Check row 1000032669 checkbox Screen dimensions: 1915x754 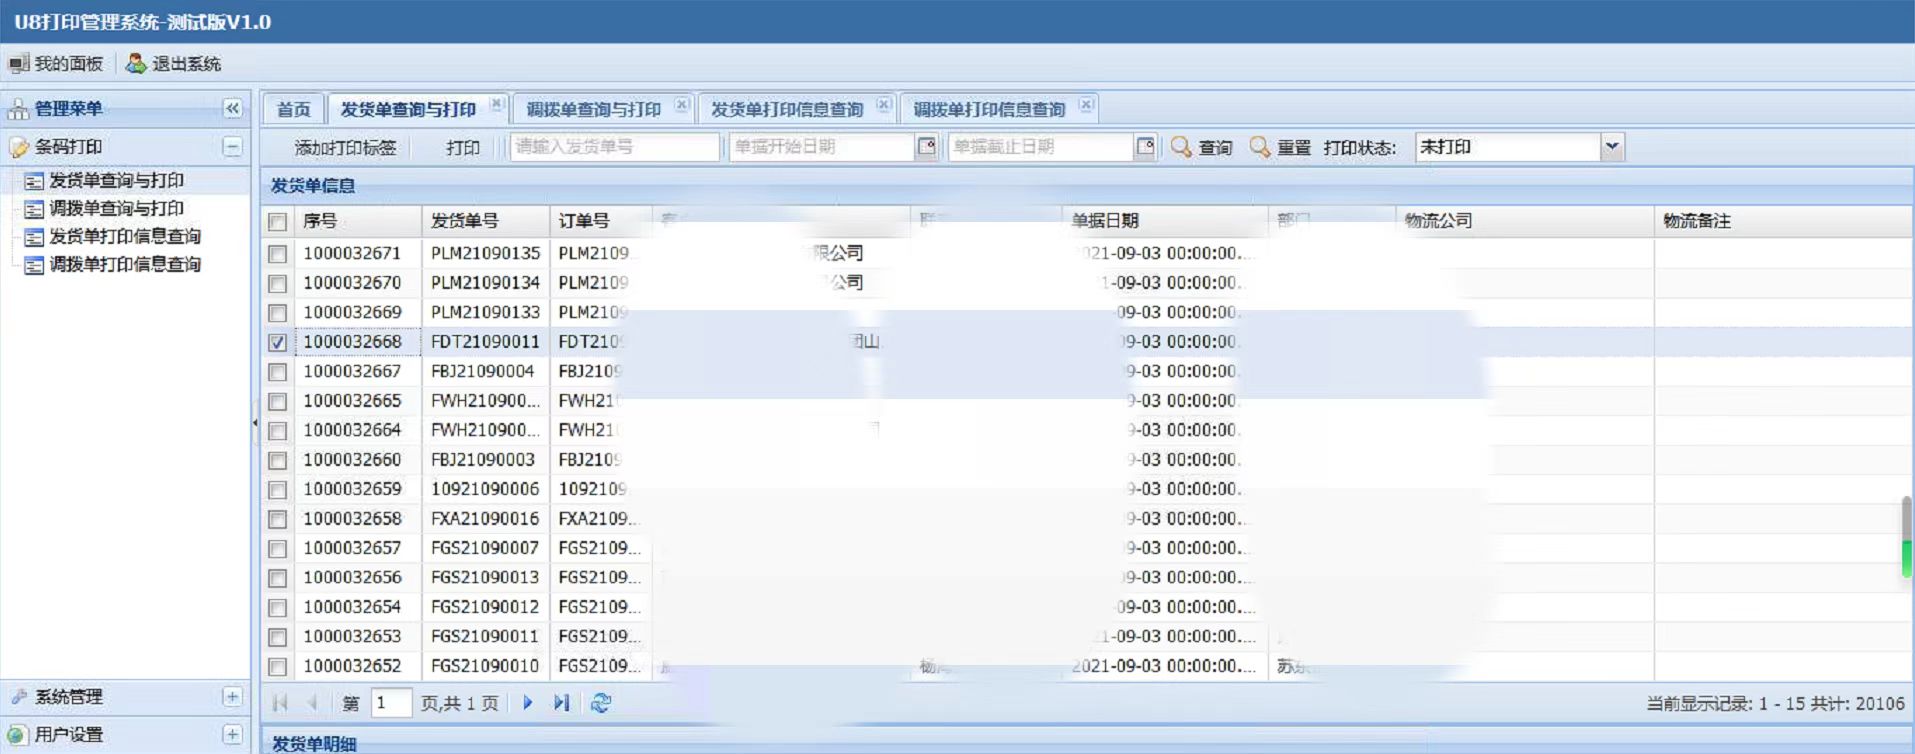(x=277, y=313)
